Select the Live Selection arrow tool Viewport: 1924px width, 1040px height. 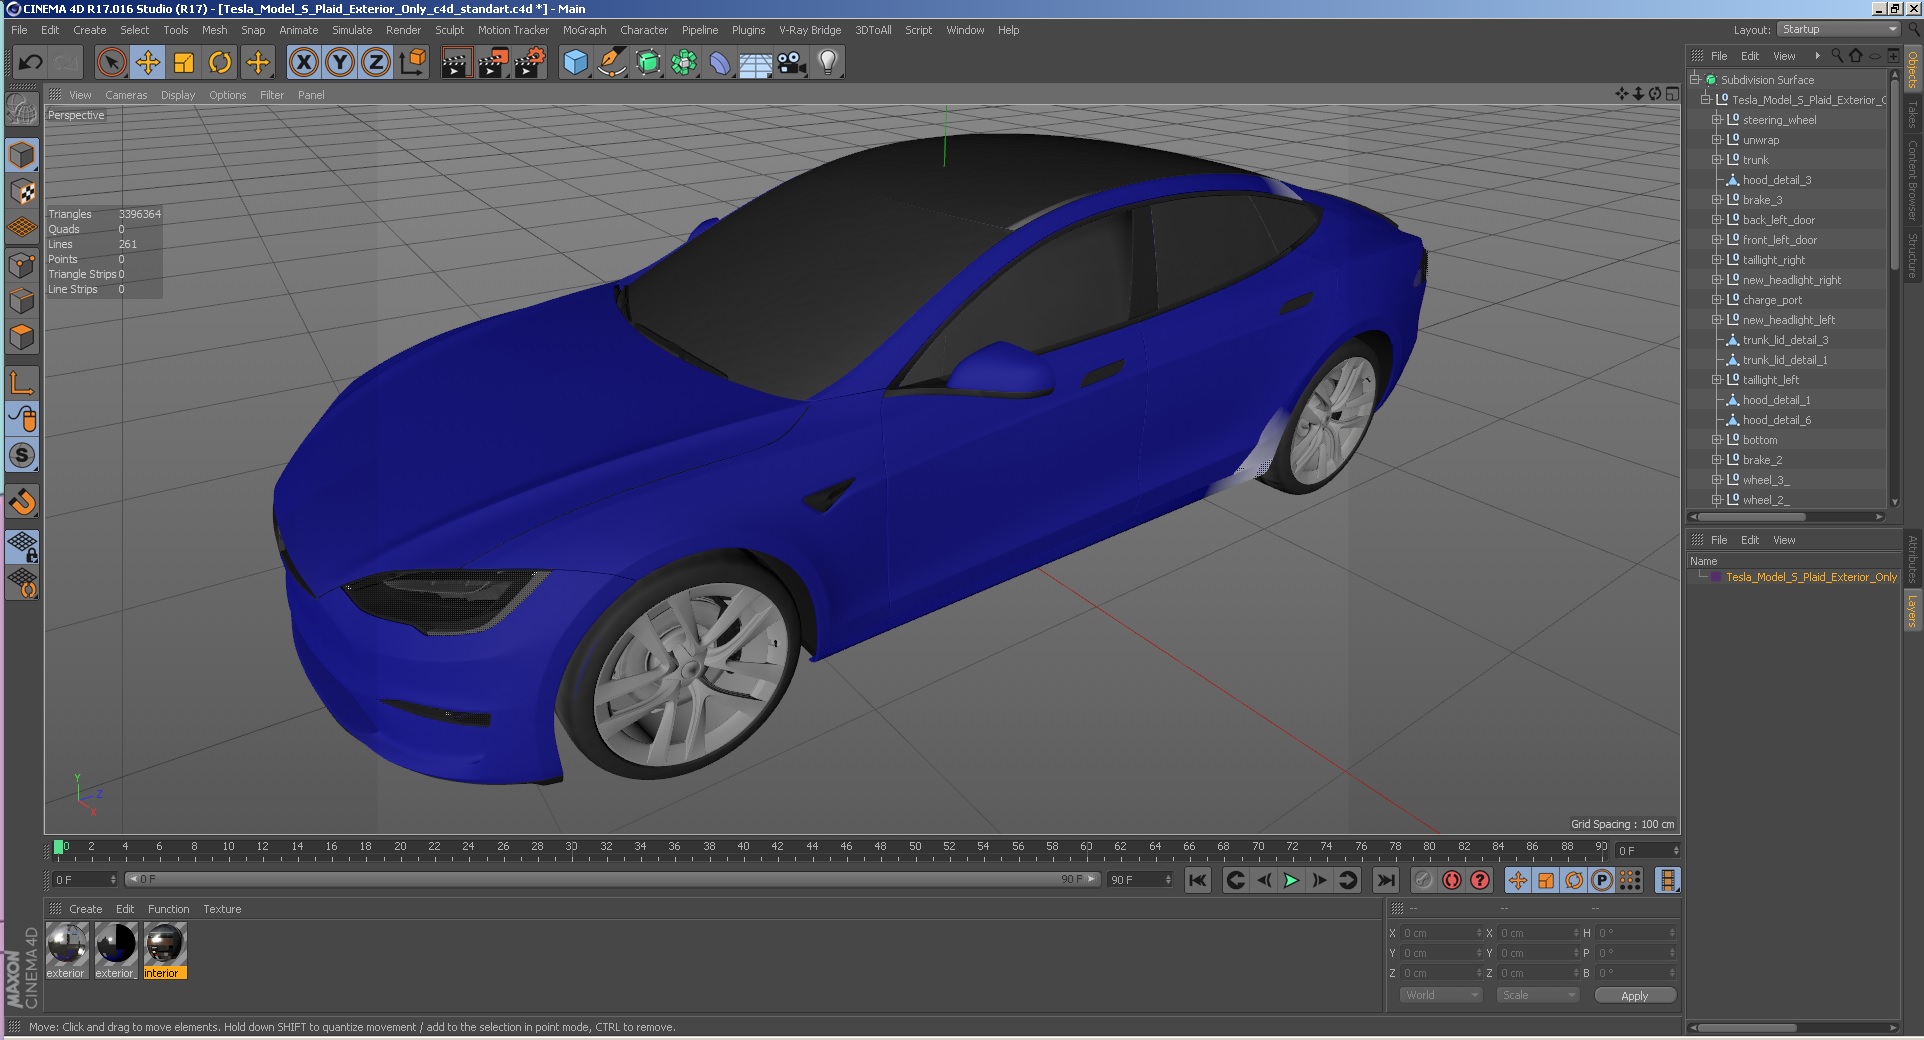click(x=112, y=63)
